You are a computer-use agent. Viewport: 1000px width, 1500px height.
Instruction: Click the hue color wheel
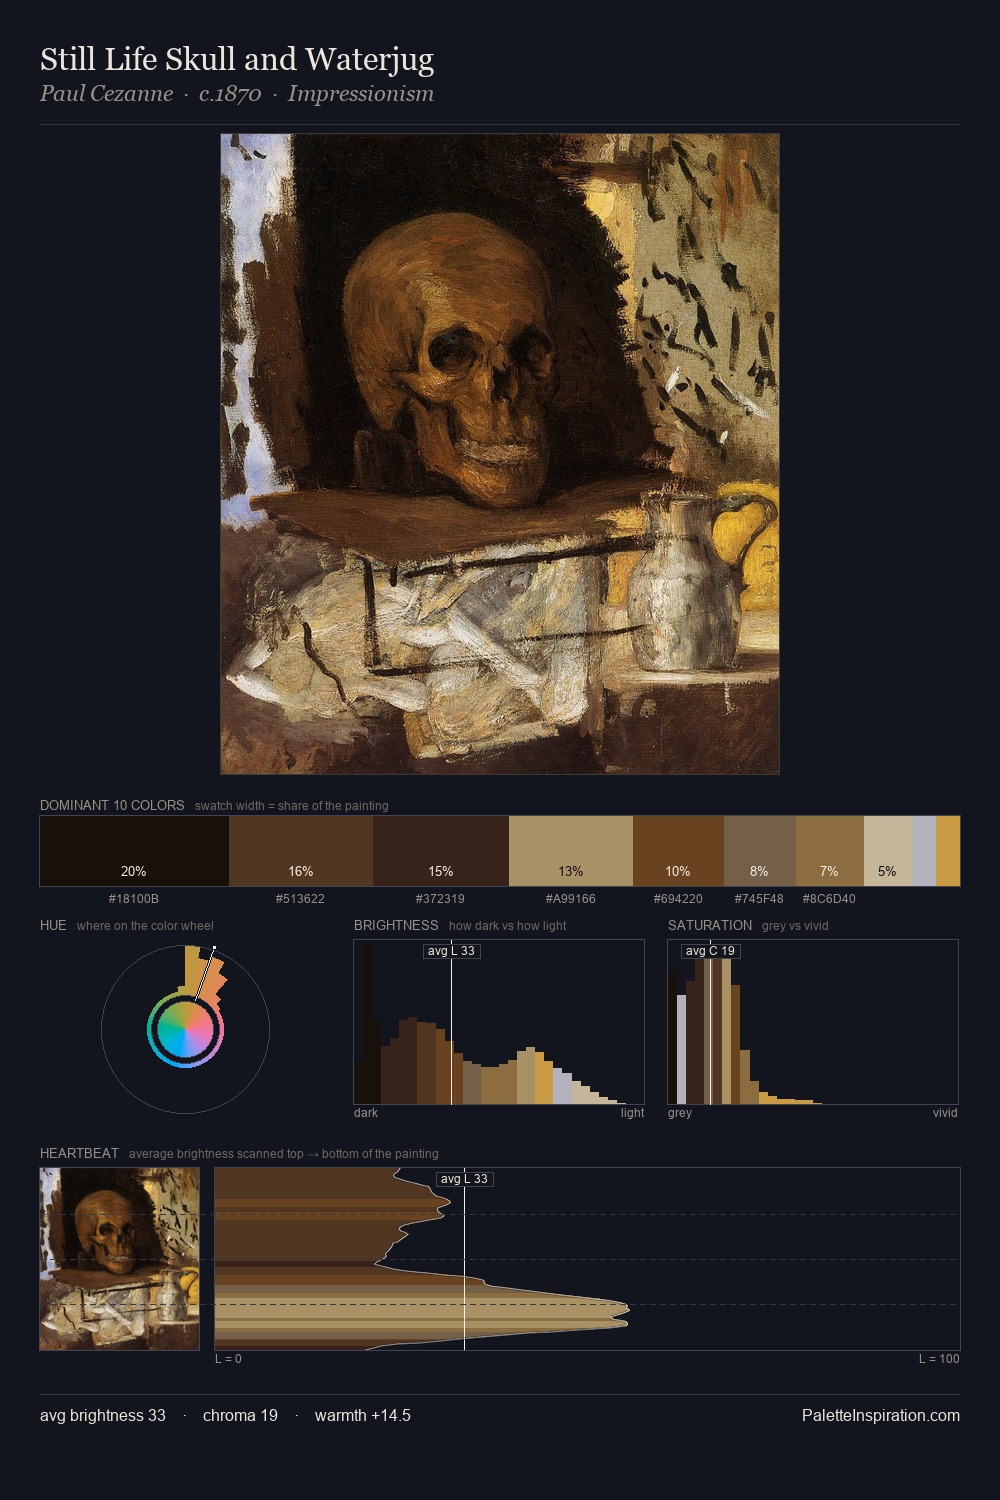point(185,1029)
